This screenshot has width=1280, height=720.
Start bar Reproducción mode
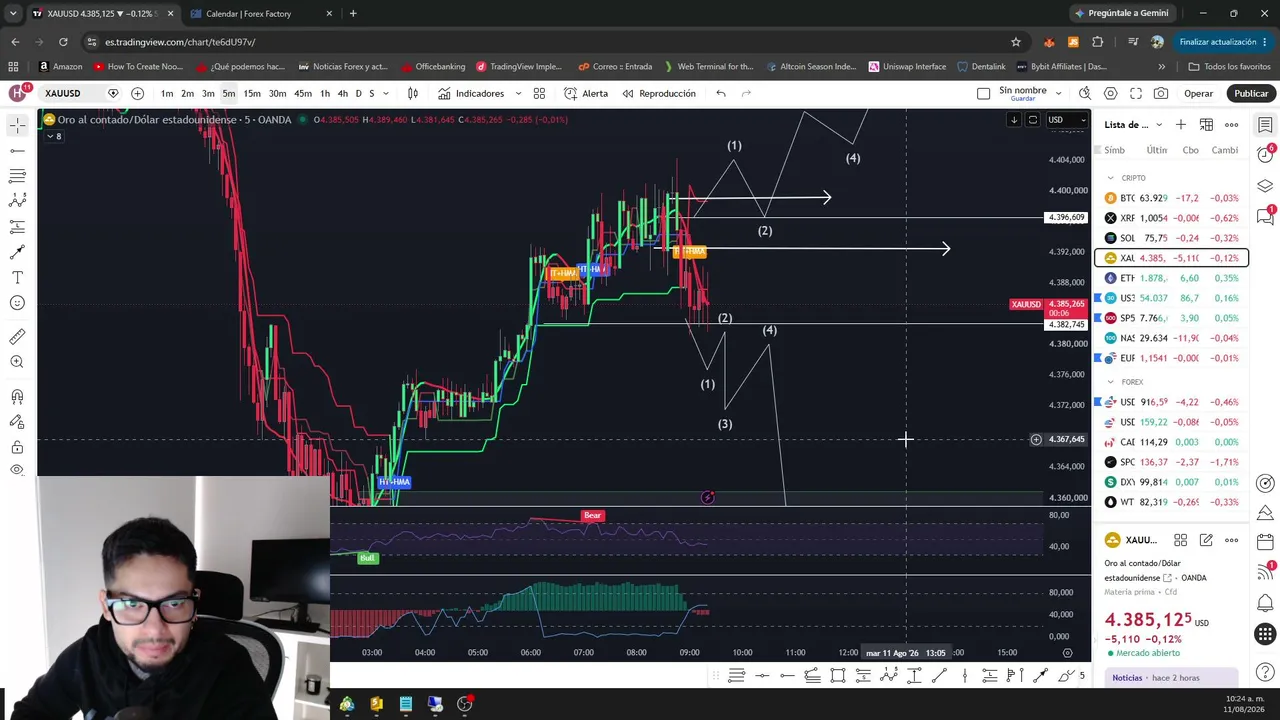click(659, 93)
